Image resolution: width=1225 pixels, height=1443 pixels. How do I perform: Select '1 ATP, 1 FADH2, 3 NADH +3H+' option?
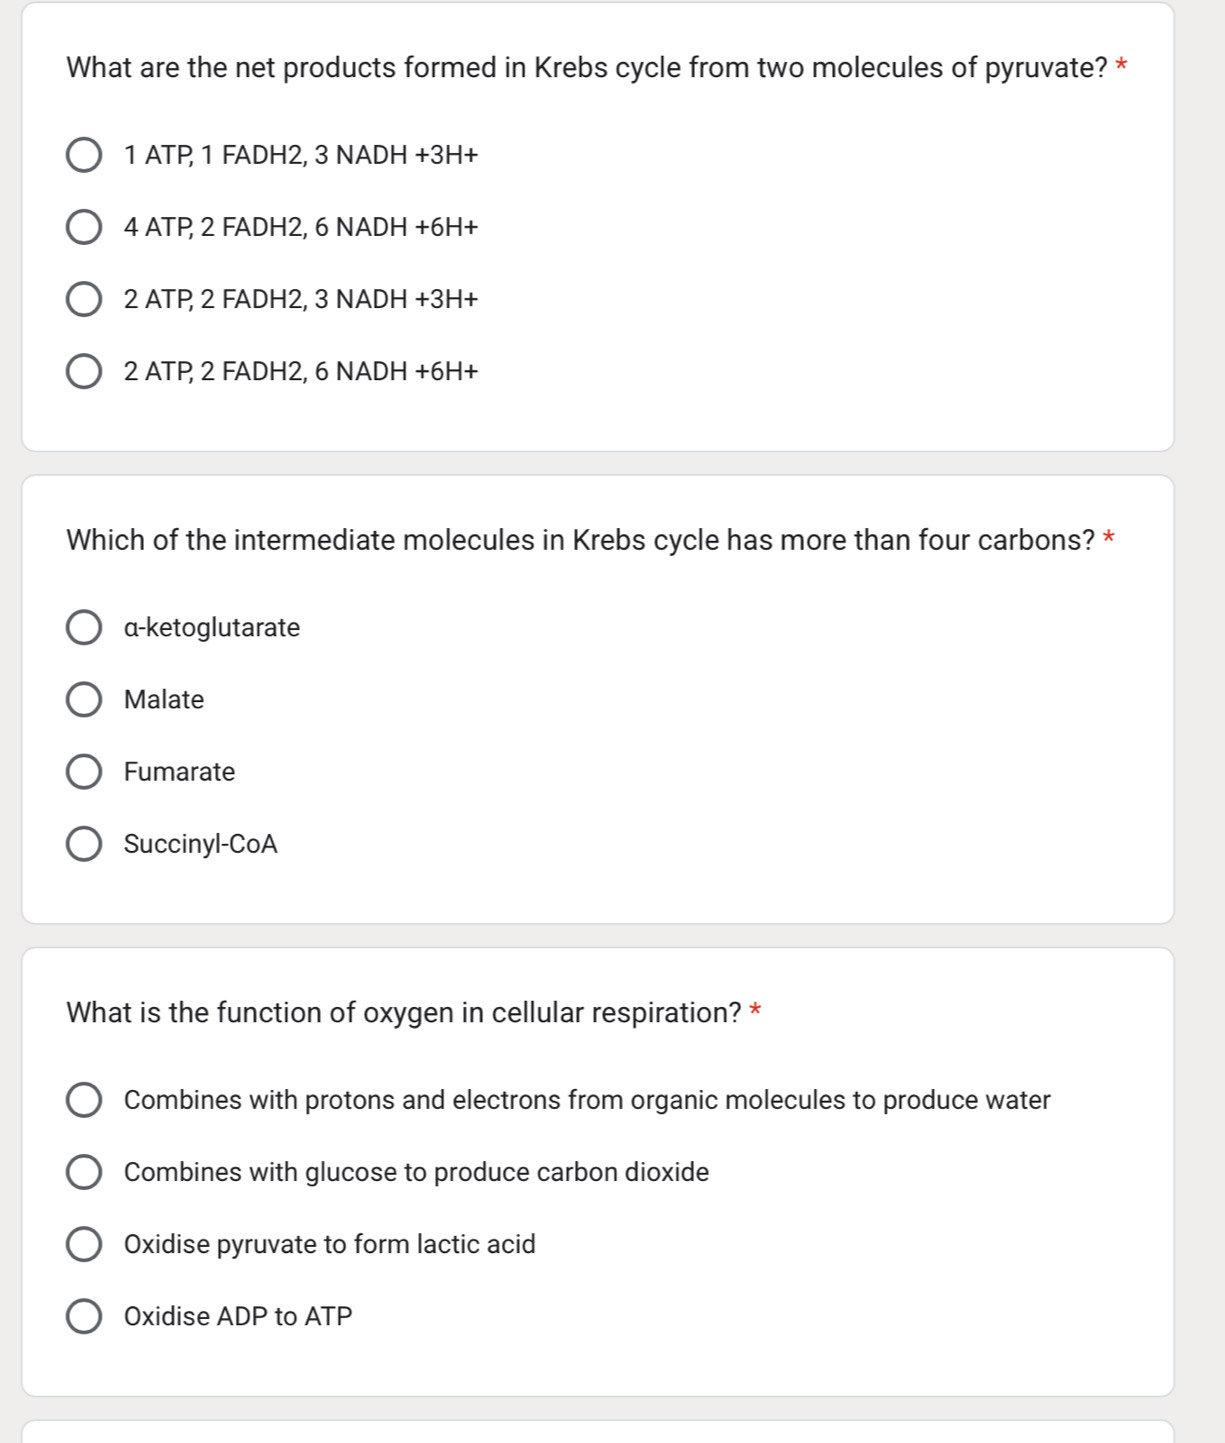(x=84, y=156)
